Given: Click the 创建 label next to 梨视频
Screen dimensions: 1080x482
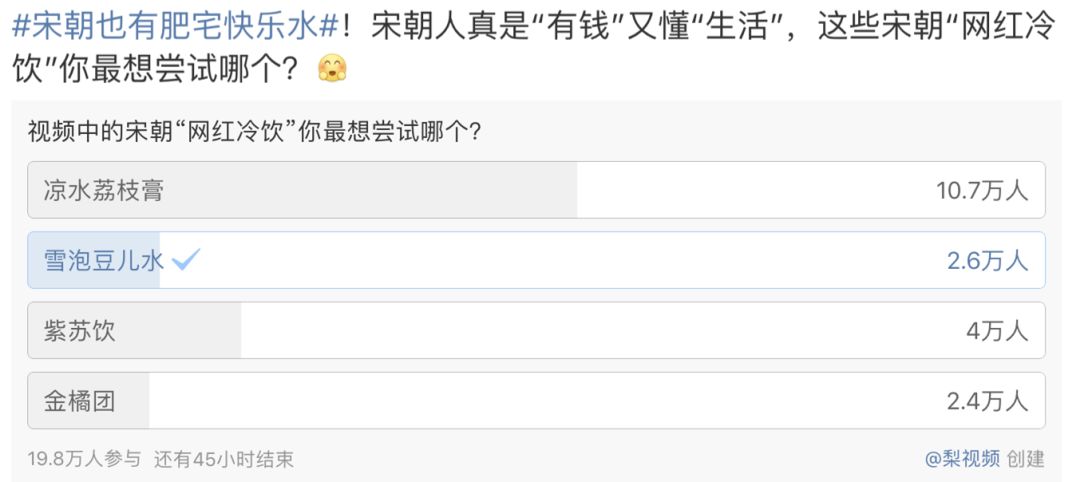Looking at the screenshot, I should click(x=1026, y=459).
